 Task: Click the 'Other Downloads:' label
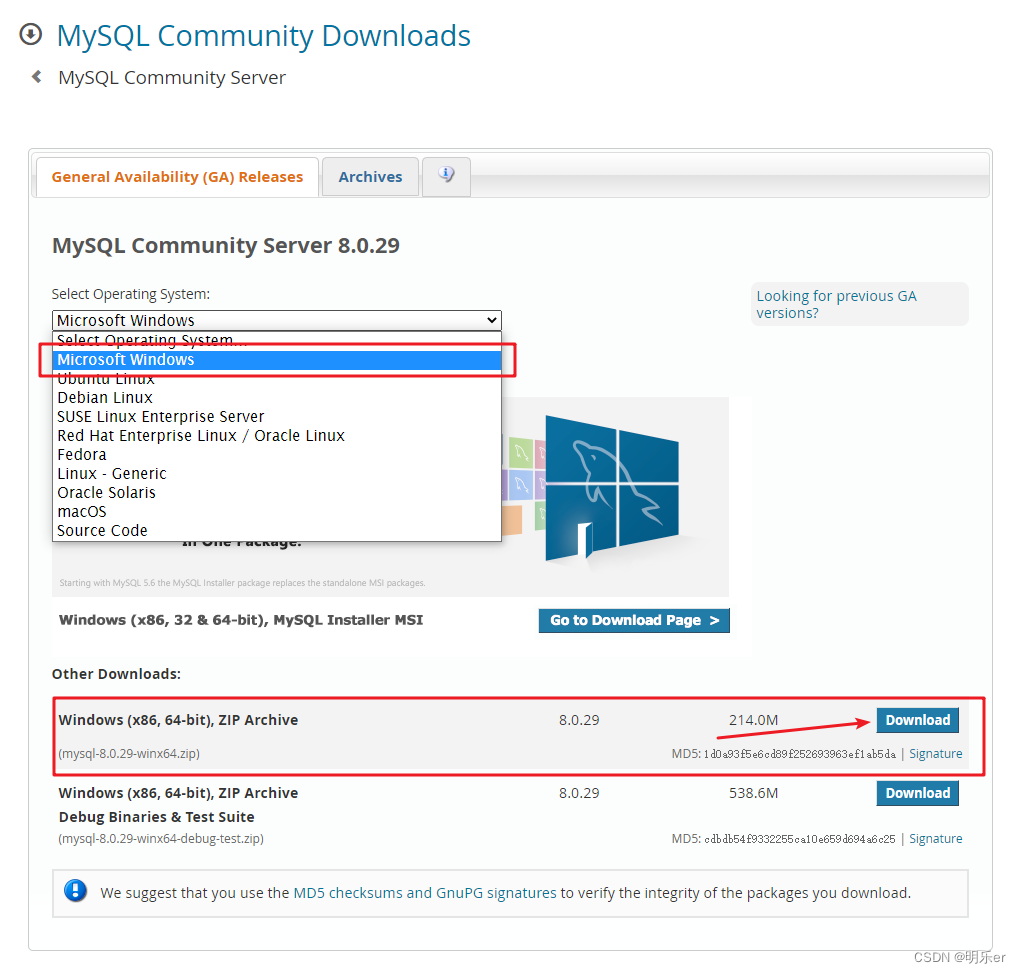(117, 673)
